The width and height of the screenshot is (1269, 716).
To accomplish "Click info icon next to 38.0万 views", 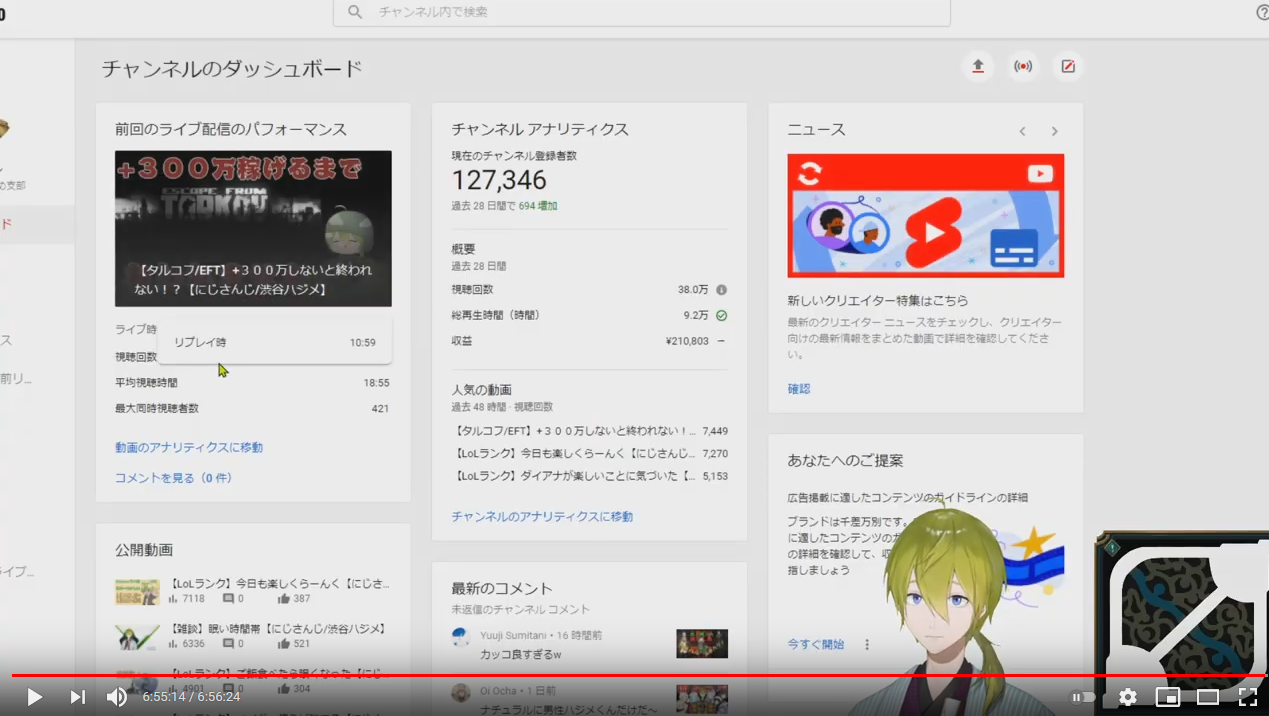I will (x=721, y=290).
